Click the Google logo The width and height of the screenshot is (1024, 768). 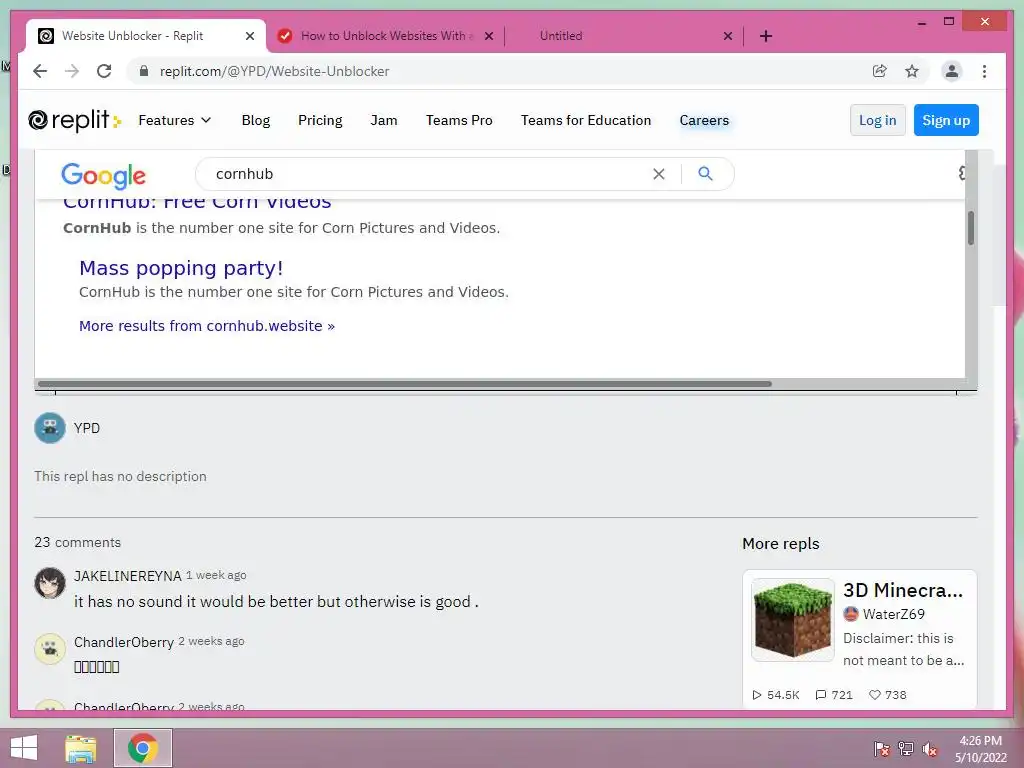coord(103,175)
